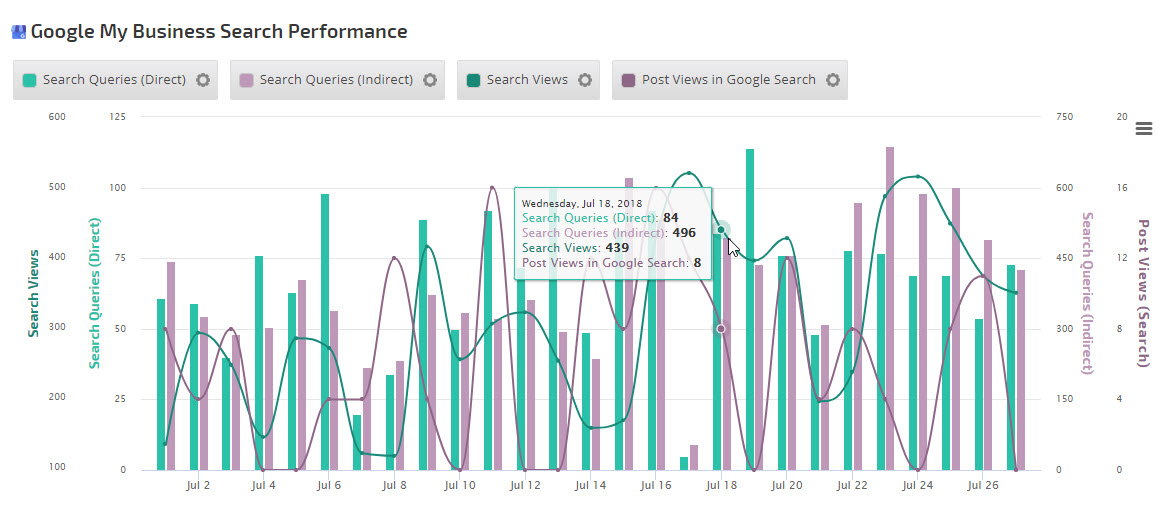Click the Post Views (Search) right axis title

[1143, 293]
